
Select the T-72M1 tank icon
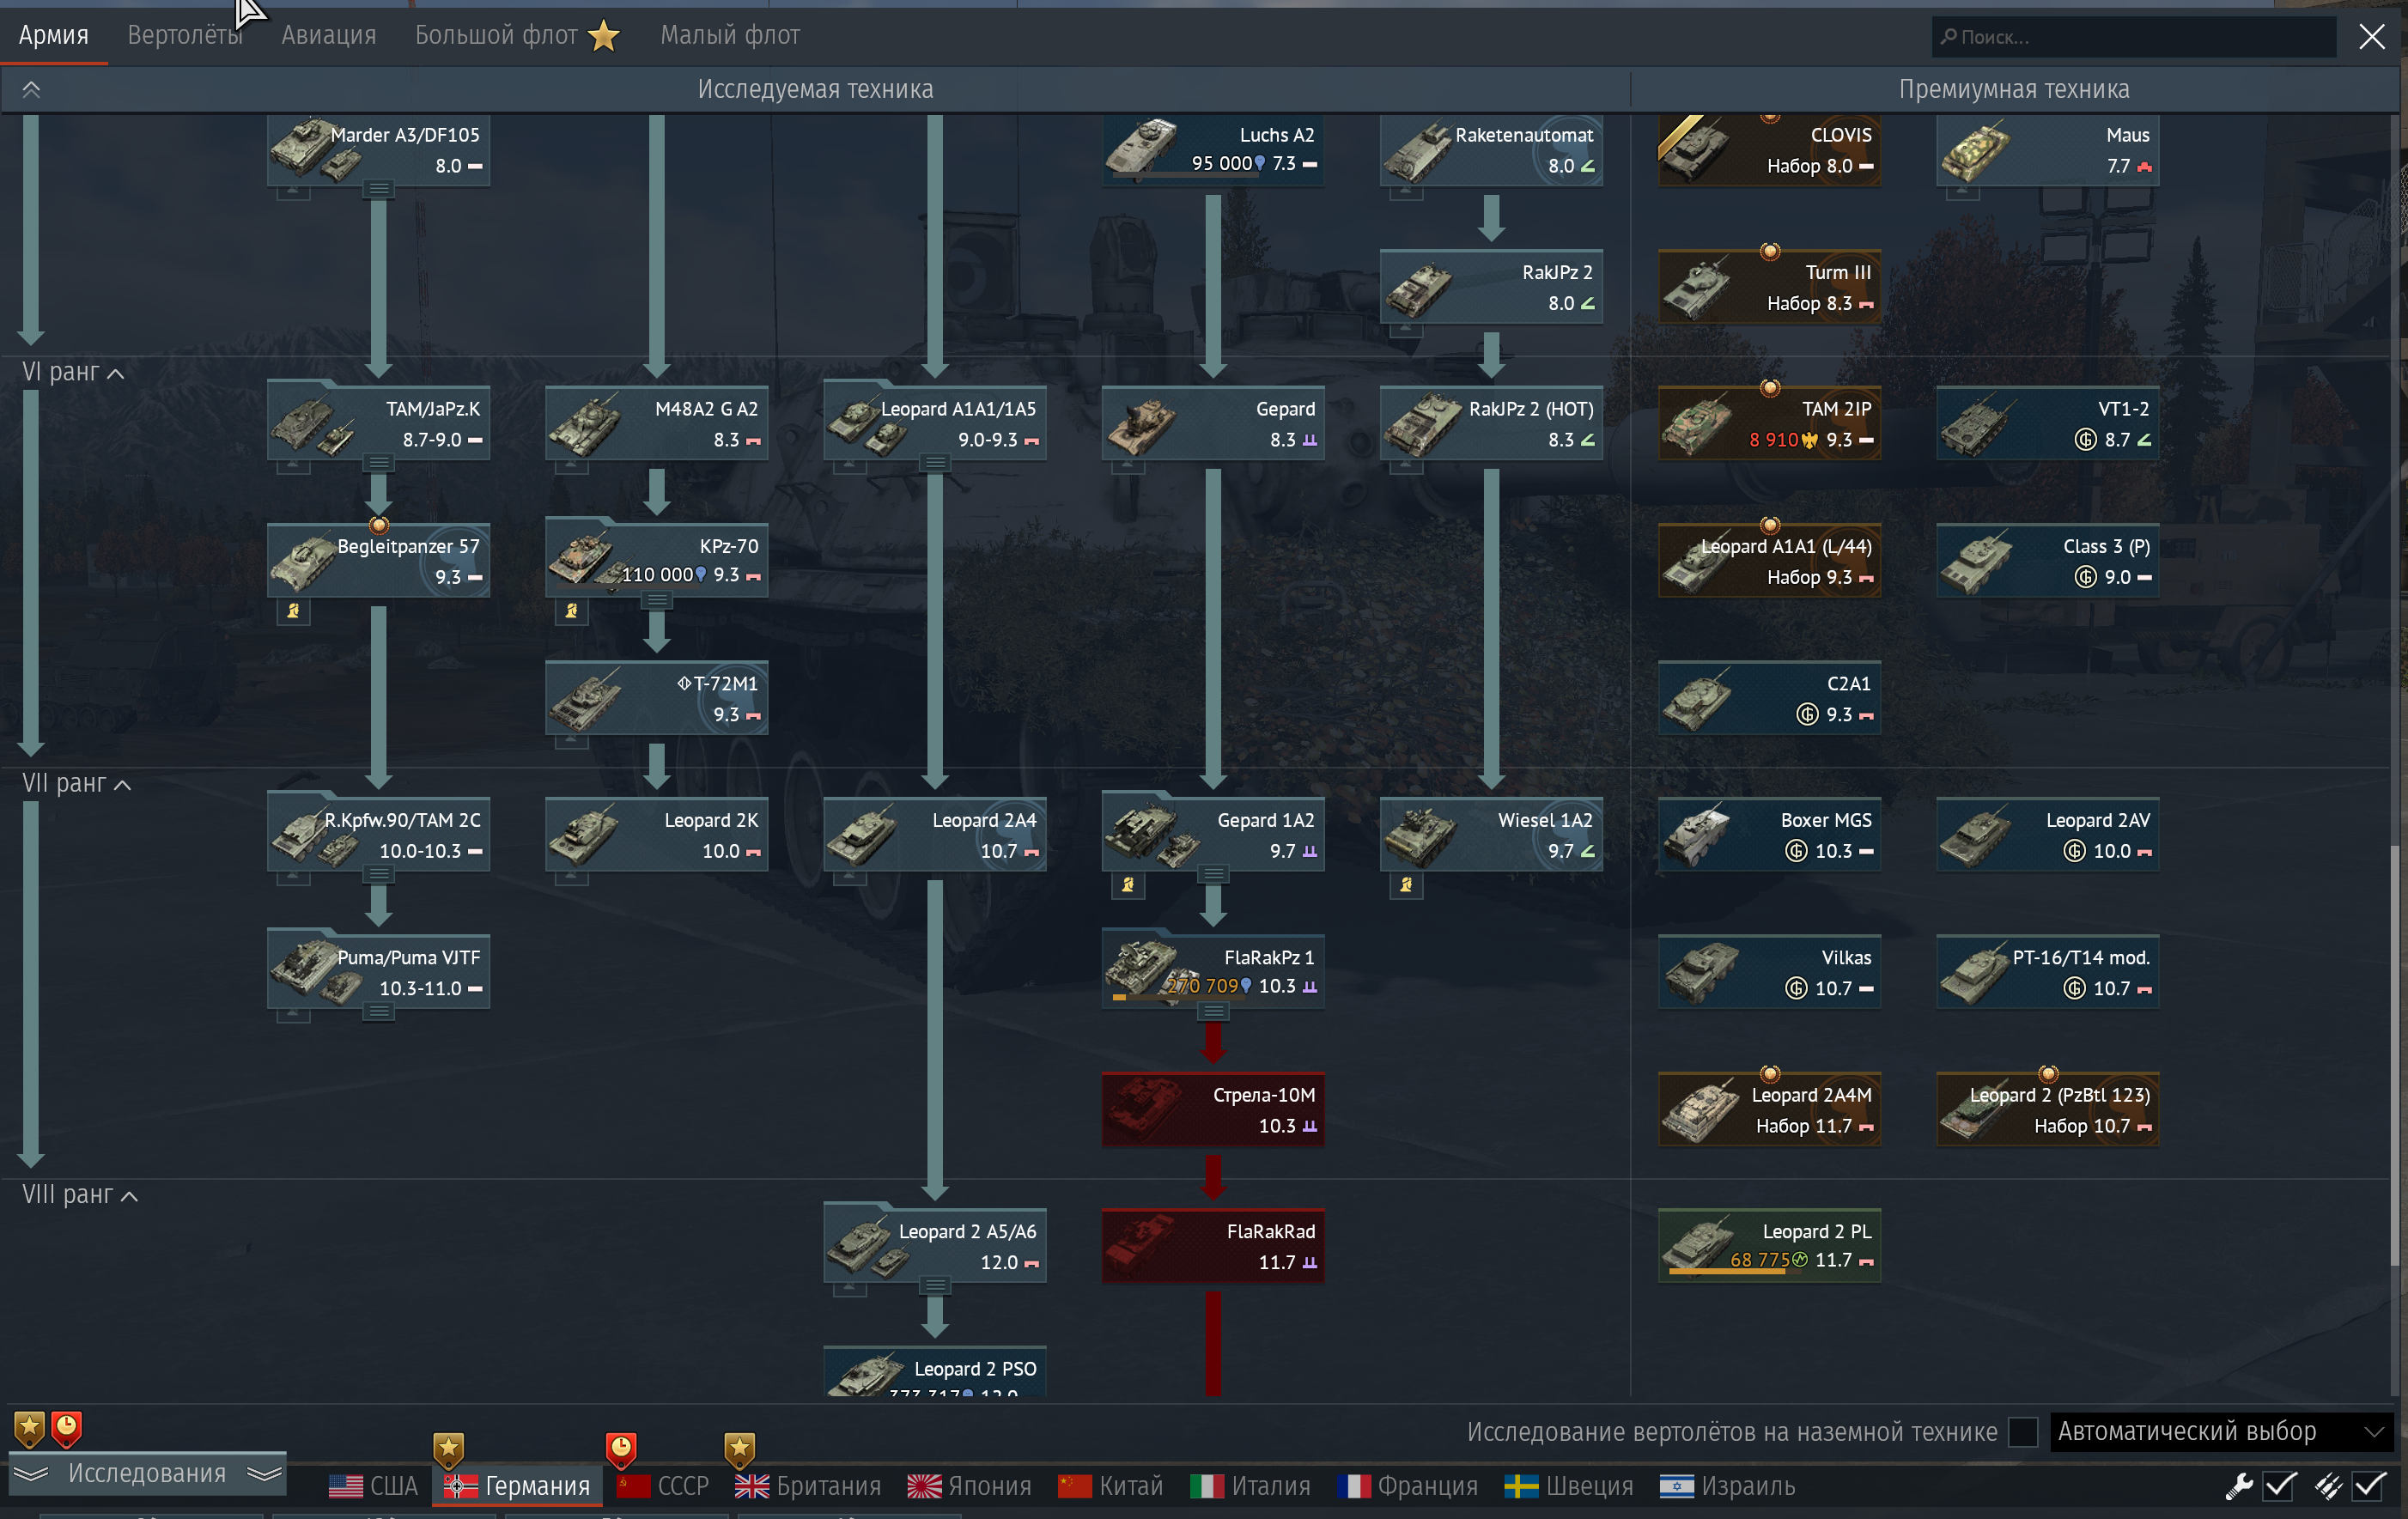[x=585, y=698]
